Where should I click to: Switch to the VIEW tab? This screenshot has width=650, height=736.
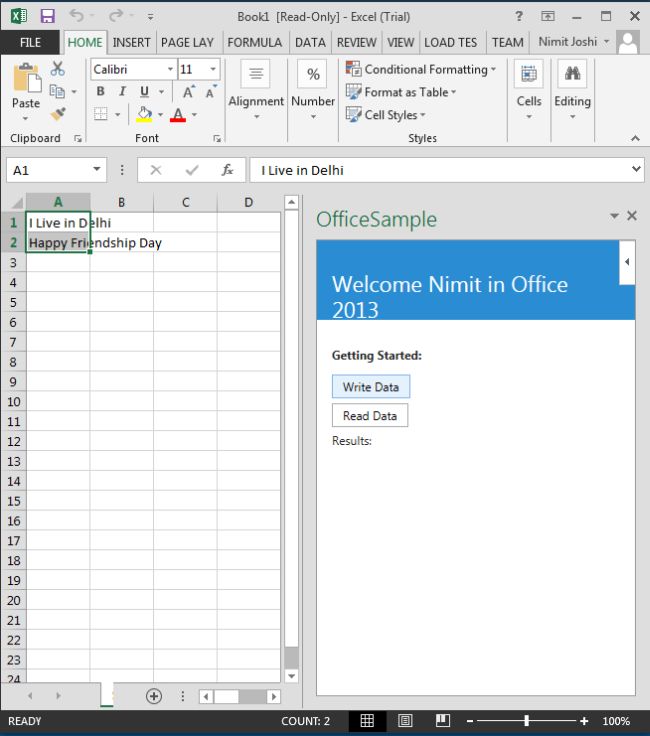pos(400,42)
